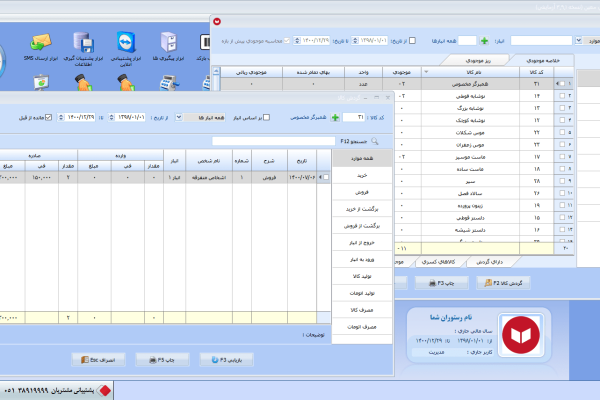This screenshot has width=600, height=400.
Task: Tick the checkbox for row نوشابه بزرگ
Action: [562, 108]
